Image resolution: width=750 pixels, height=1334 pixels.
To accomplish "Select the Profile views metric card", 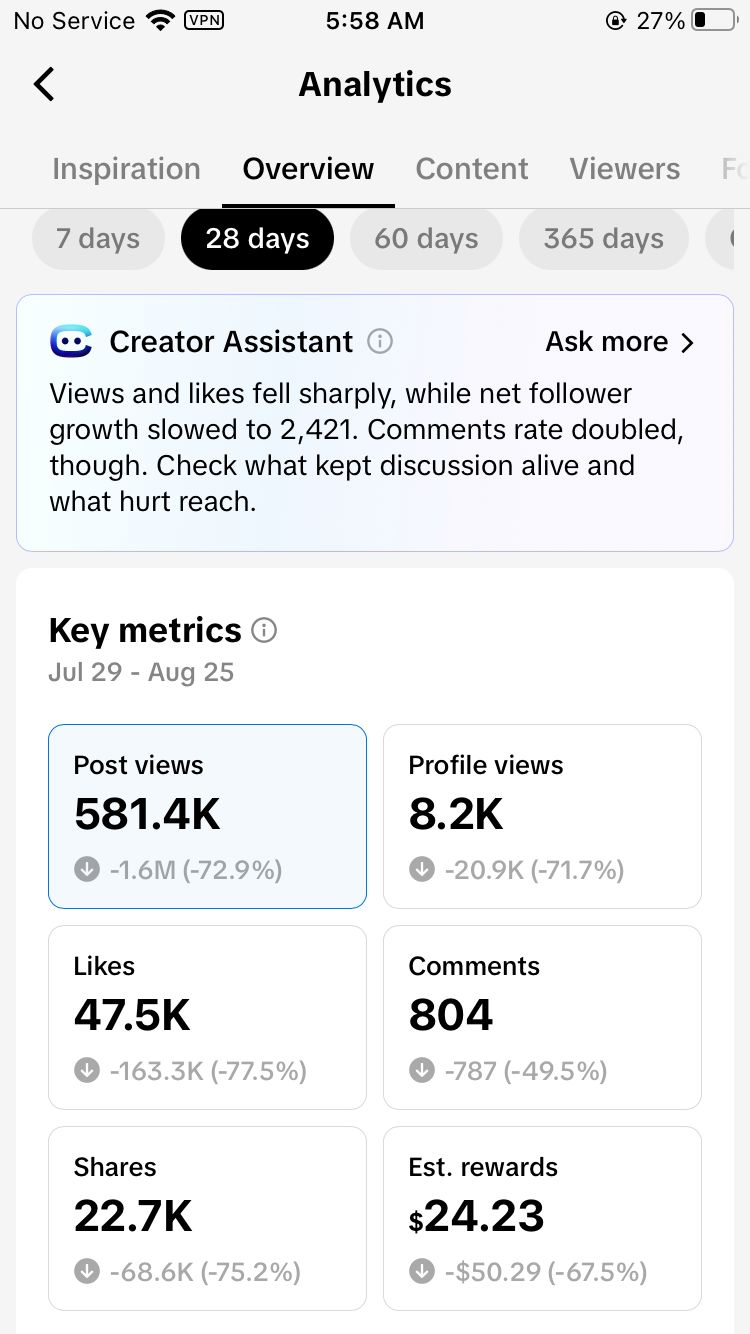I will click(x=542, y=816).
